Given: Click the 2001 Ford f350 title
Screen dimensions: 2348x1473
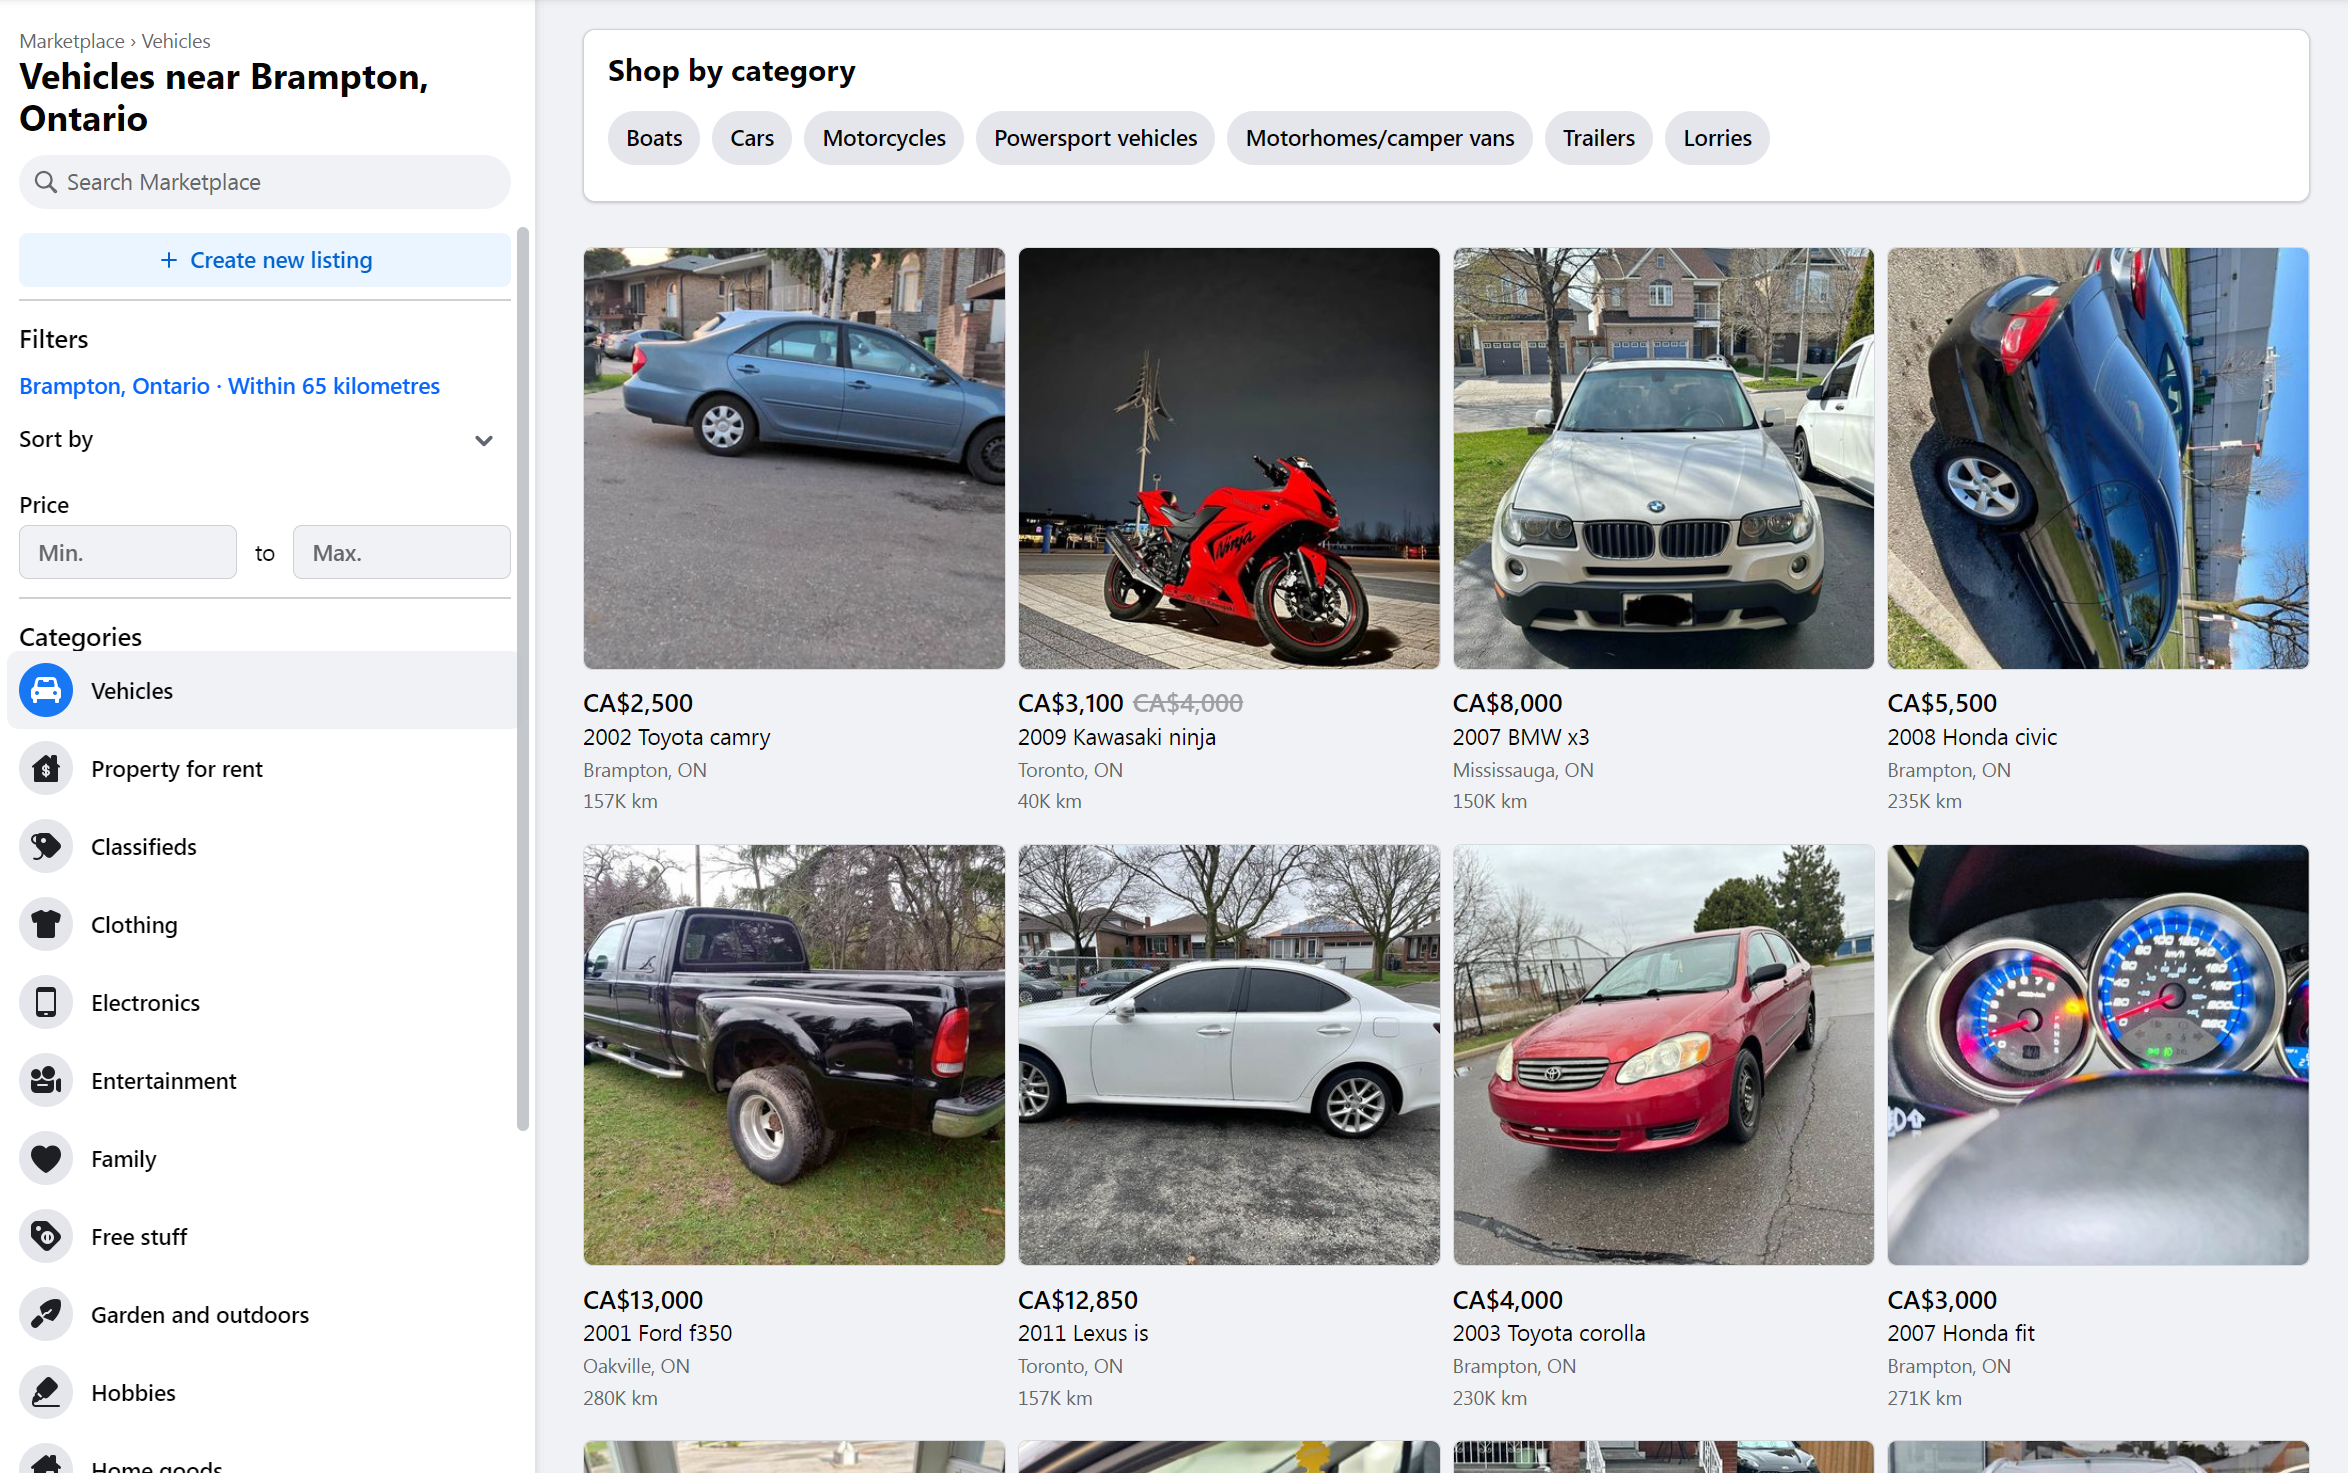Looking at the screenshot, I should (658, 1333).
